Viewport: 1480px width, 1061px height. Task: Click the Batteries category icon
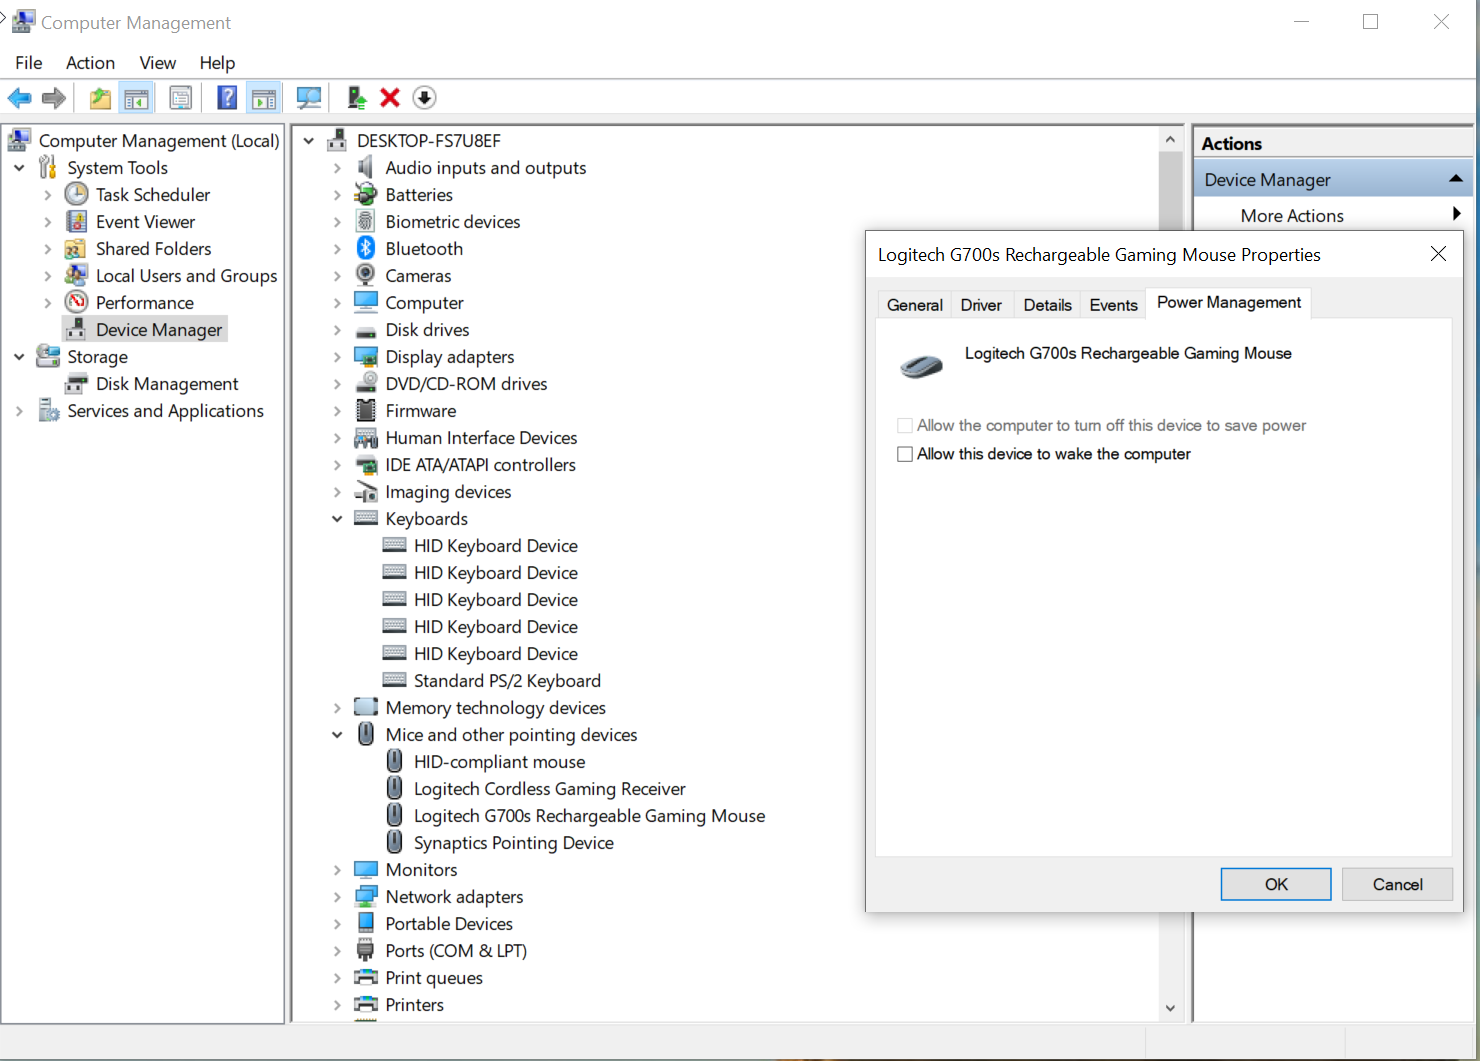pos(366,194)
